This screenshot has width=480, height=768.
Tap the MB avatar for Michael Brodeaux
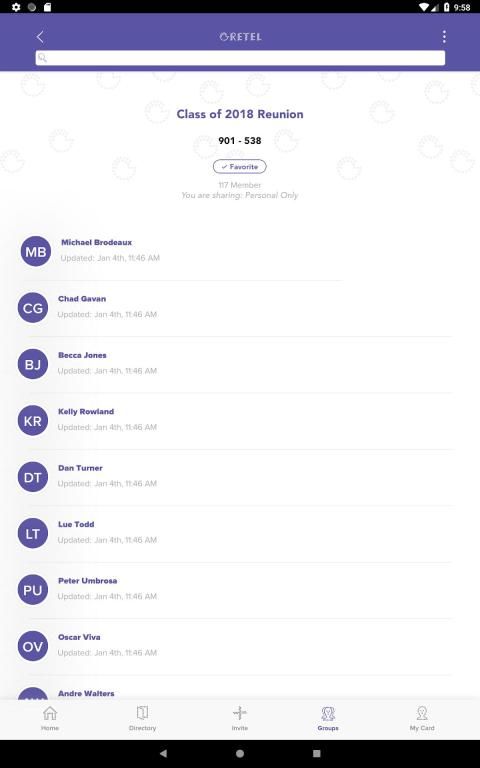click(36, 251)
